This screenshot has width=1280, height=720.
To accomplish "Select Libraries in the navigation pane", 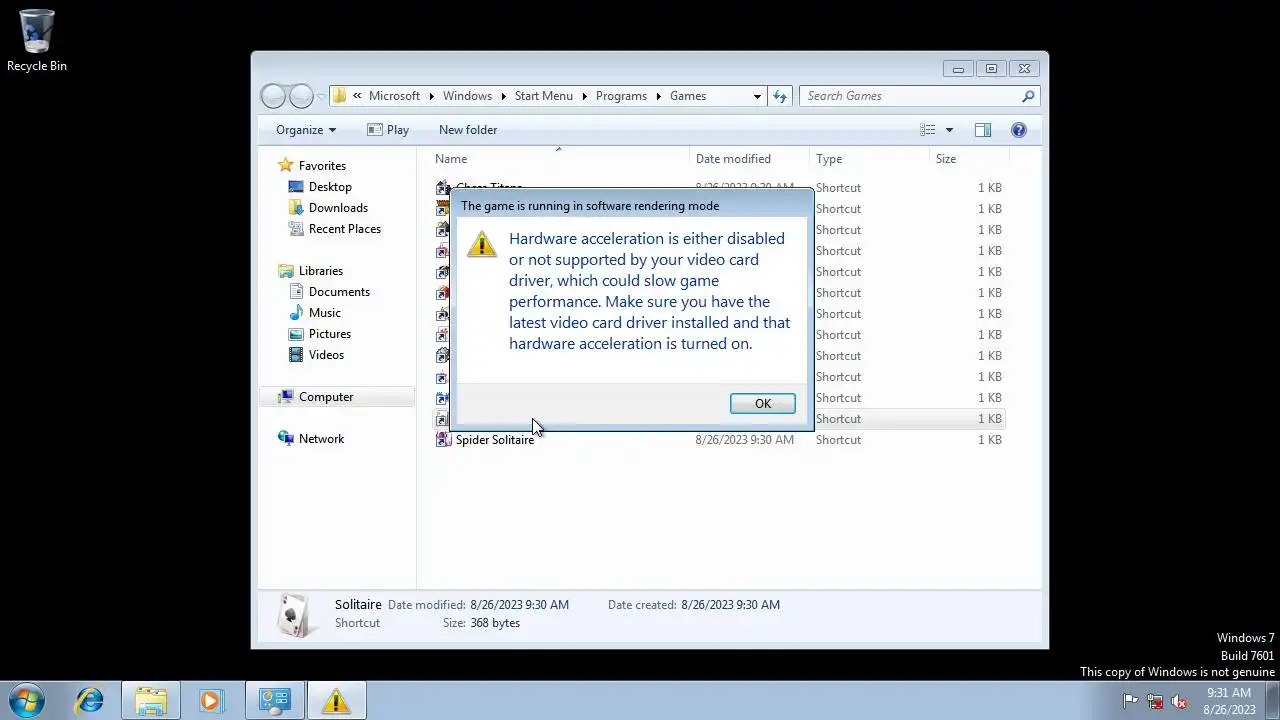I will tap(321, 271).
